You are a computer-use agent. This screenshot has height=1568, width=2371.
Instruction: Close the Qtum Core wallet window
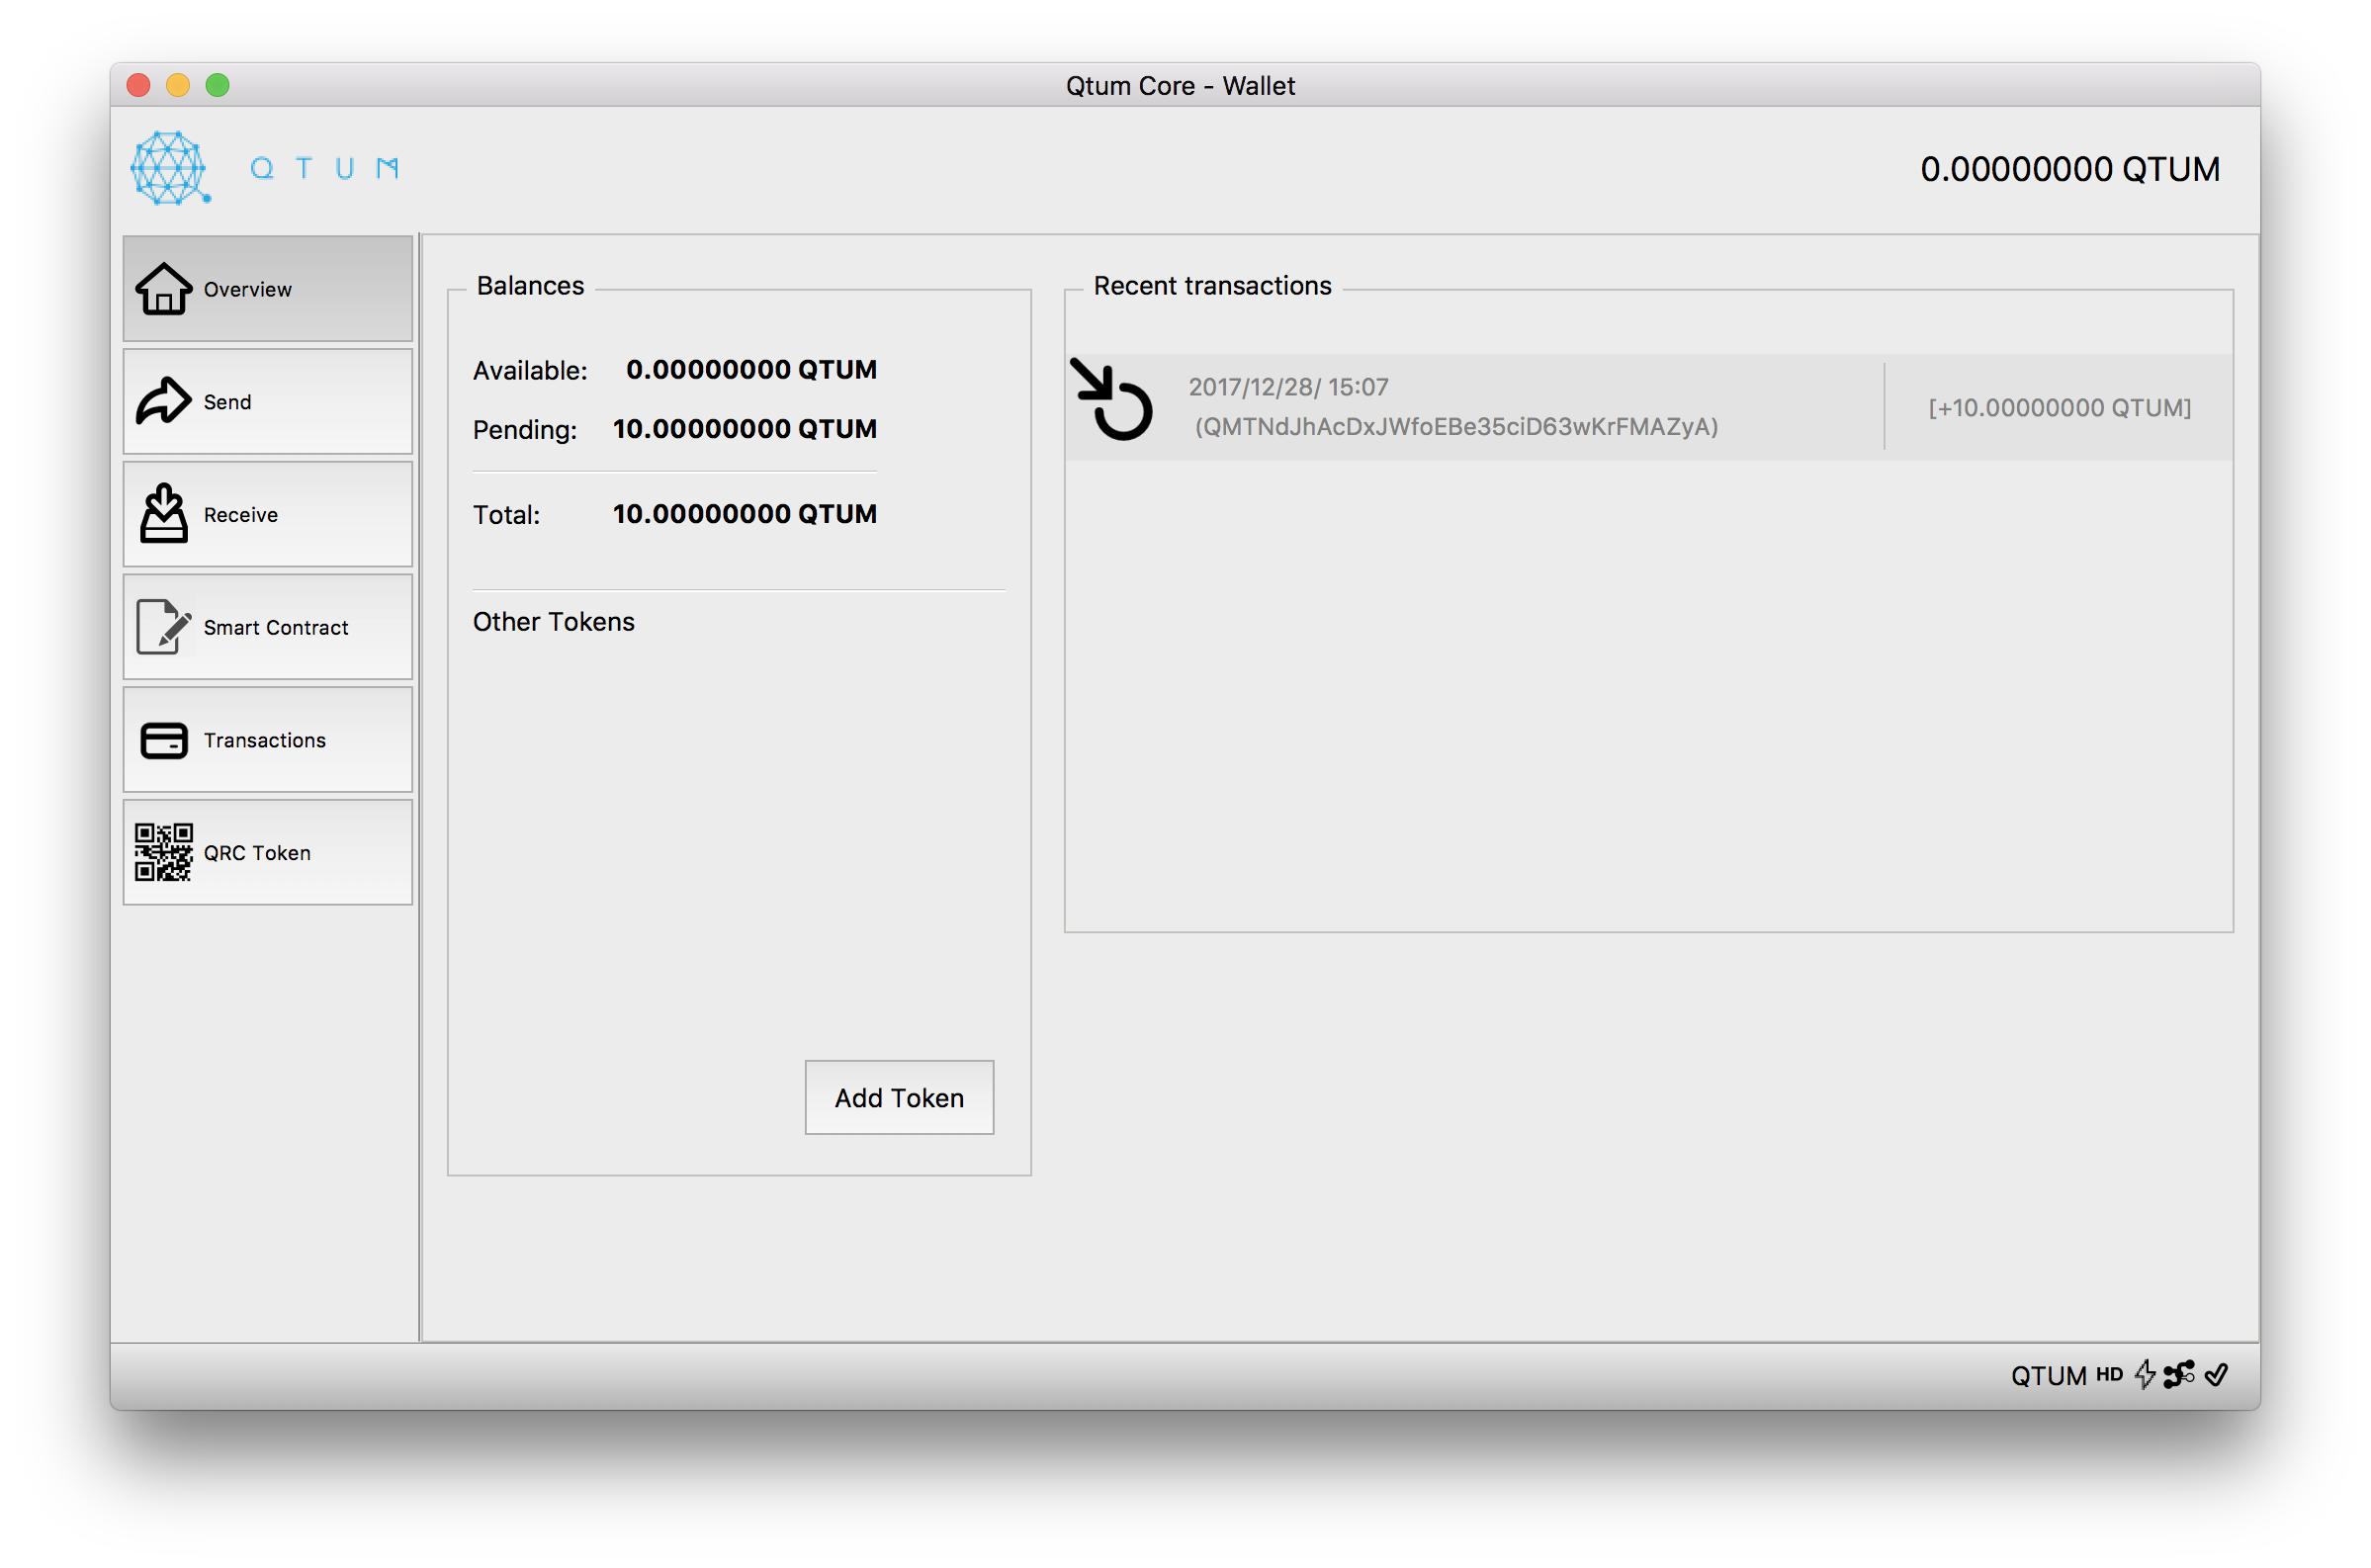pyautogui.click(x=139, y=86)
